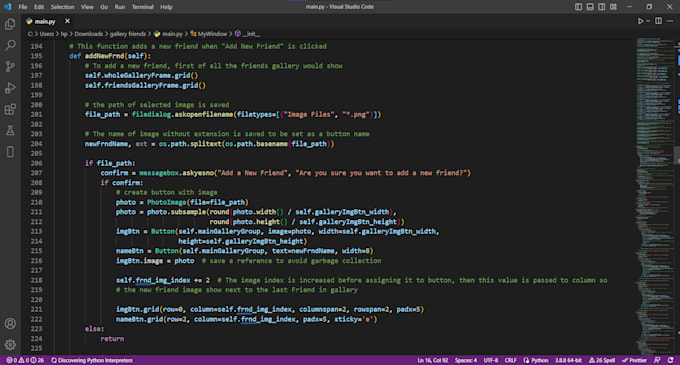Open the MyWindow breadcrumb dropdown
The width and height of the screenshot is (680, 365).
click(209, 34)
